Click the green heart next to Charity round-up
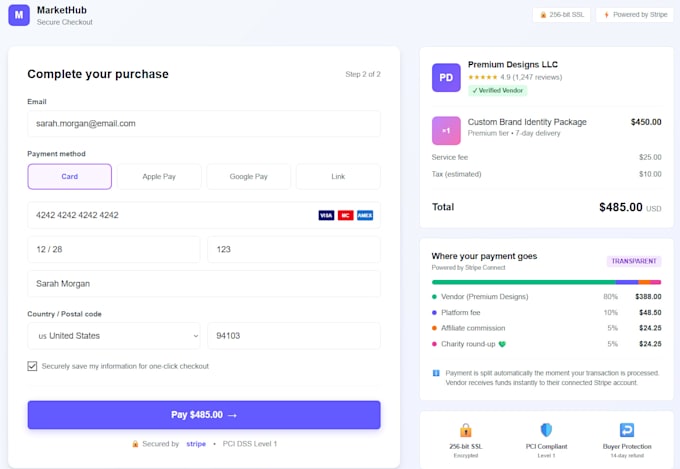The width and height of the screenshot is (680, 469). click(502, 344)
